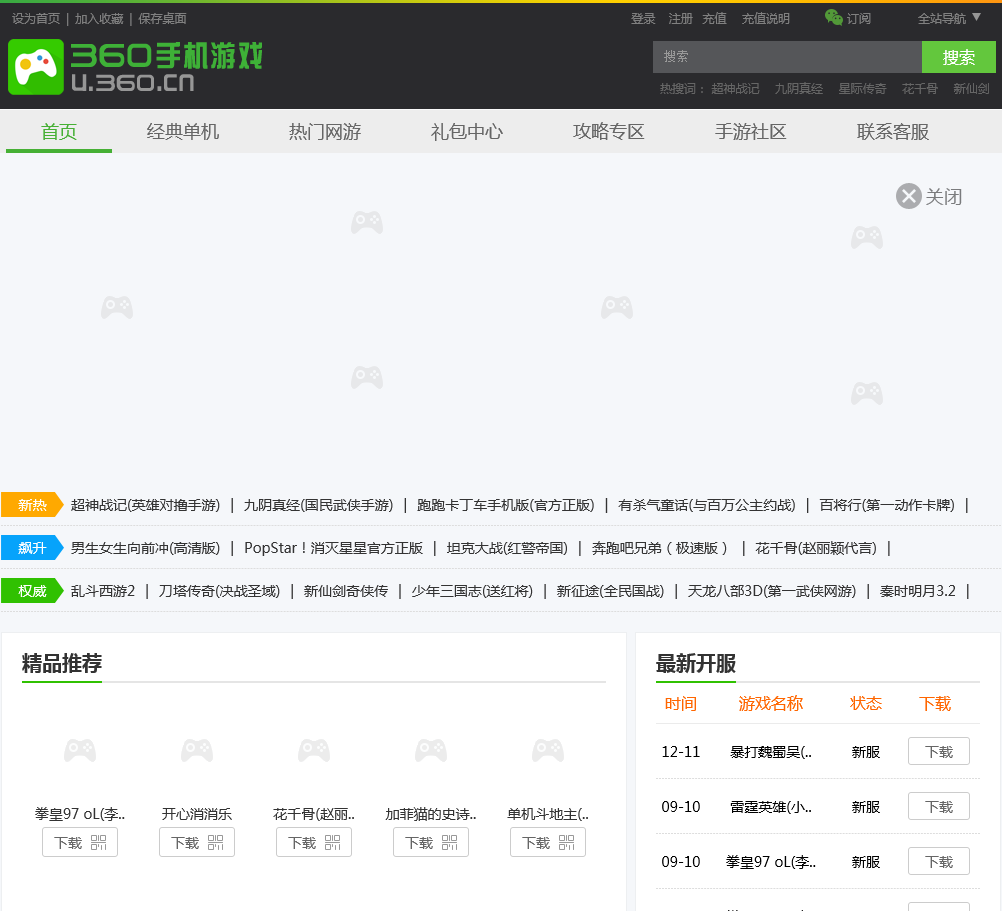Open the 攻略专区 tab
The image size is (1002, 911).
(608, 132)
